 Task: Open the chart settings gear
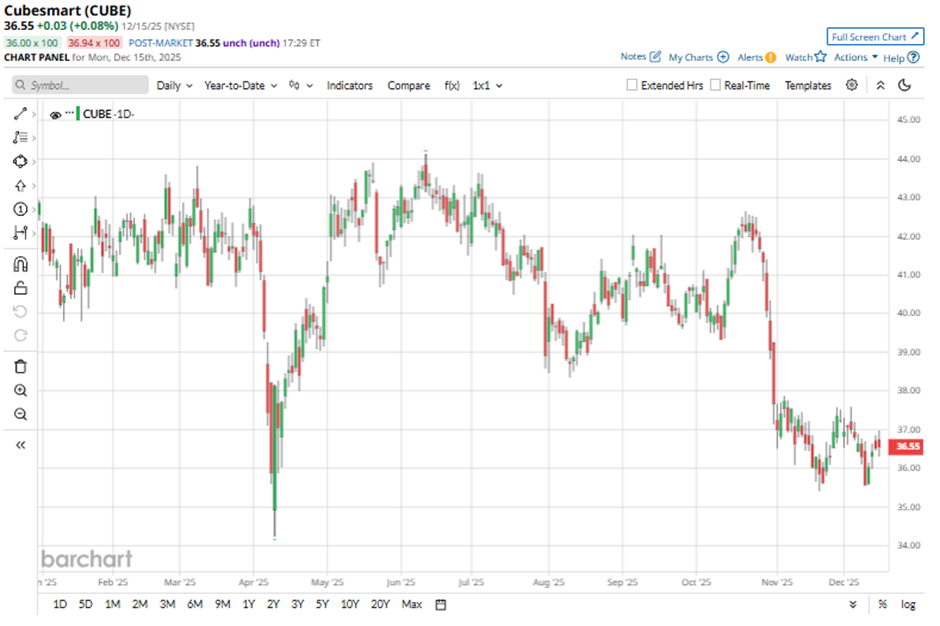pyautogui.click(x=851, y=85)
